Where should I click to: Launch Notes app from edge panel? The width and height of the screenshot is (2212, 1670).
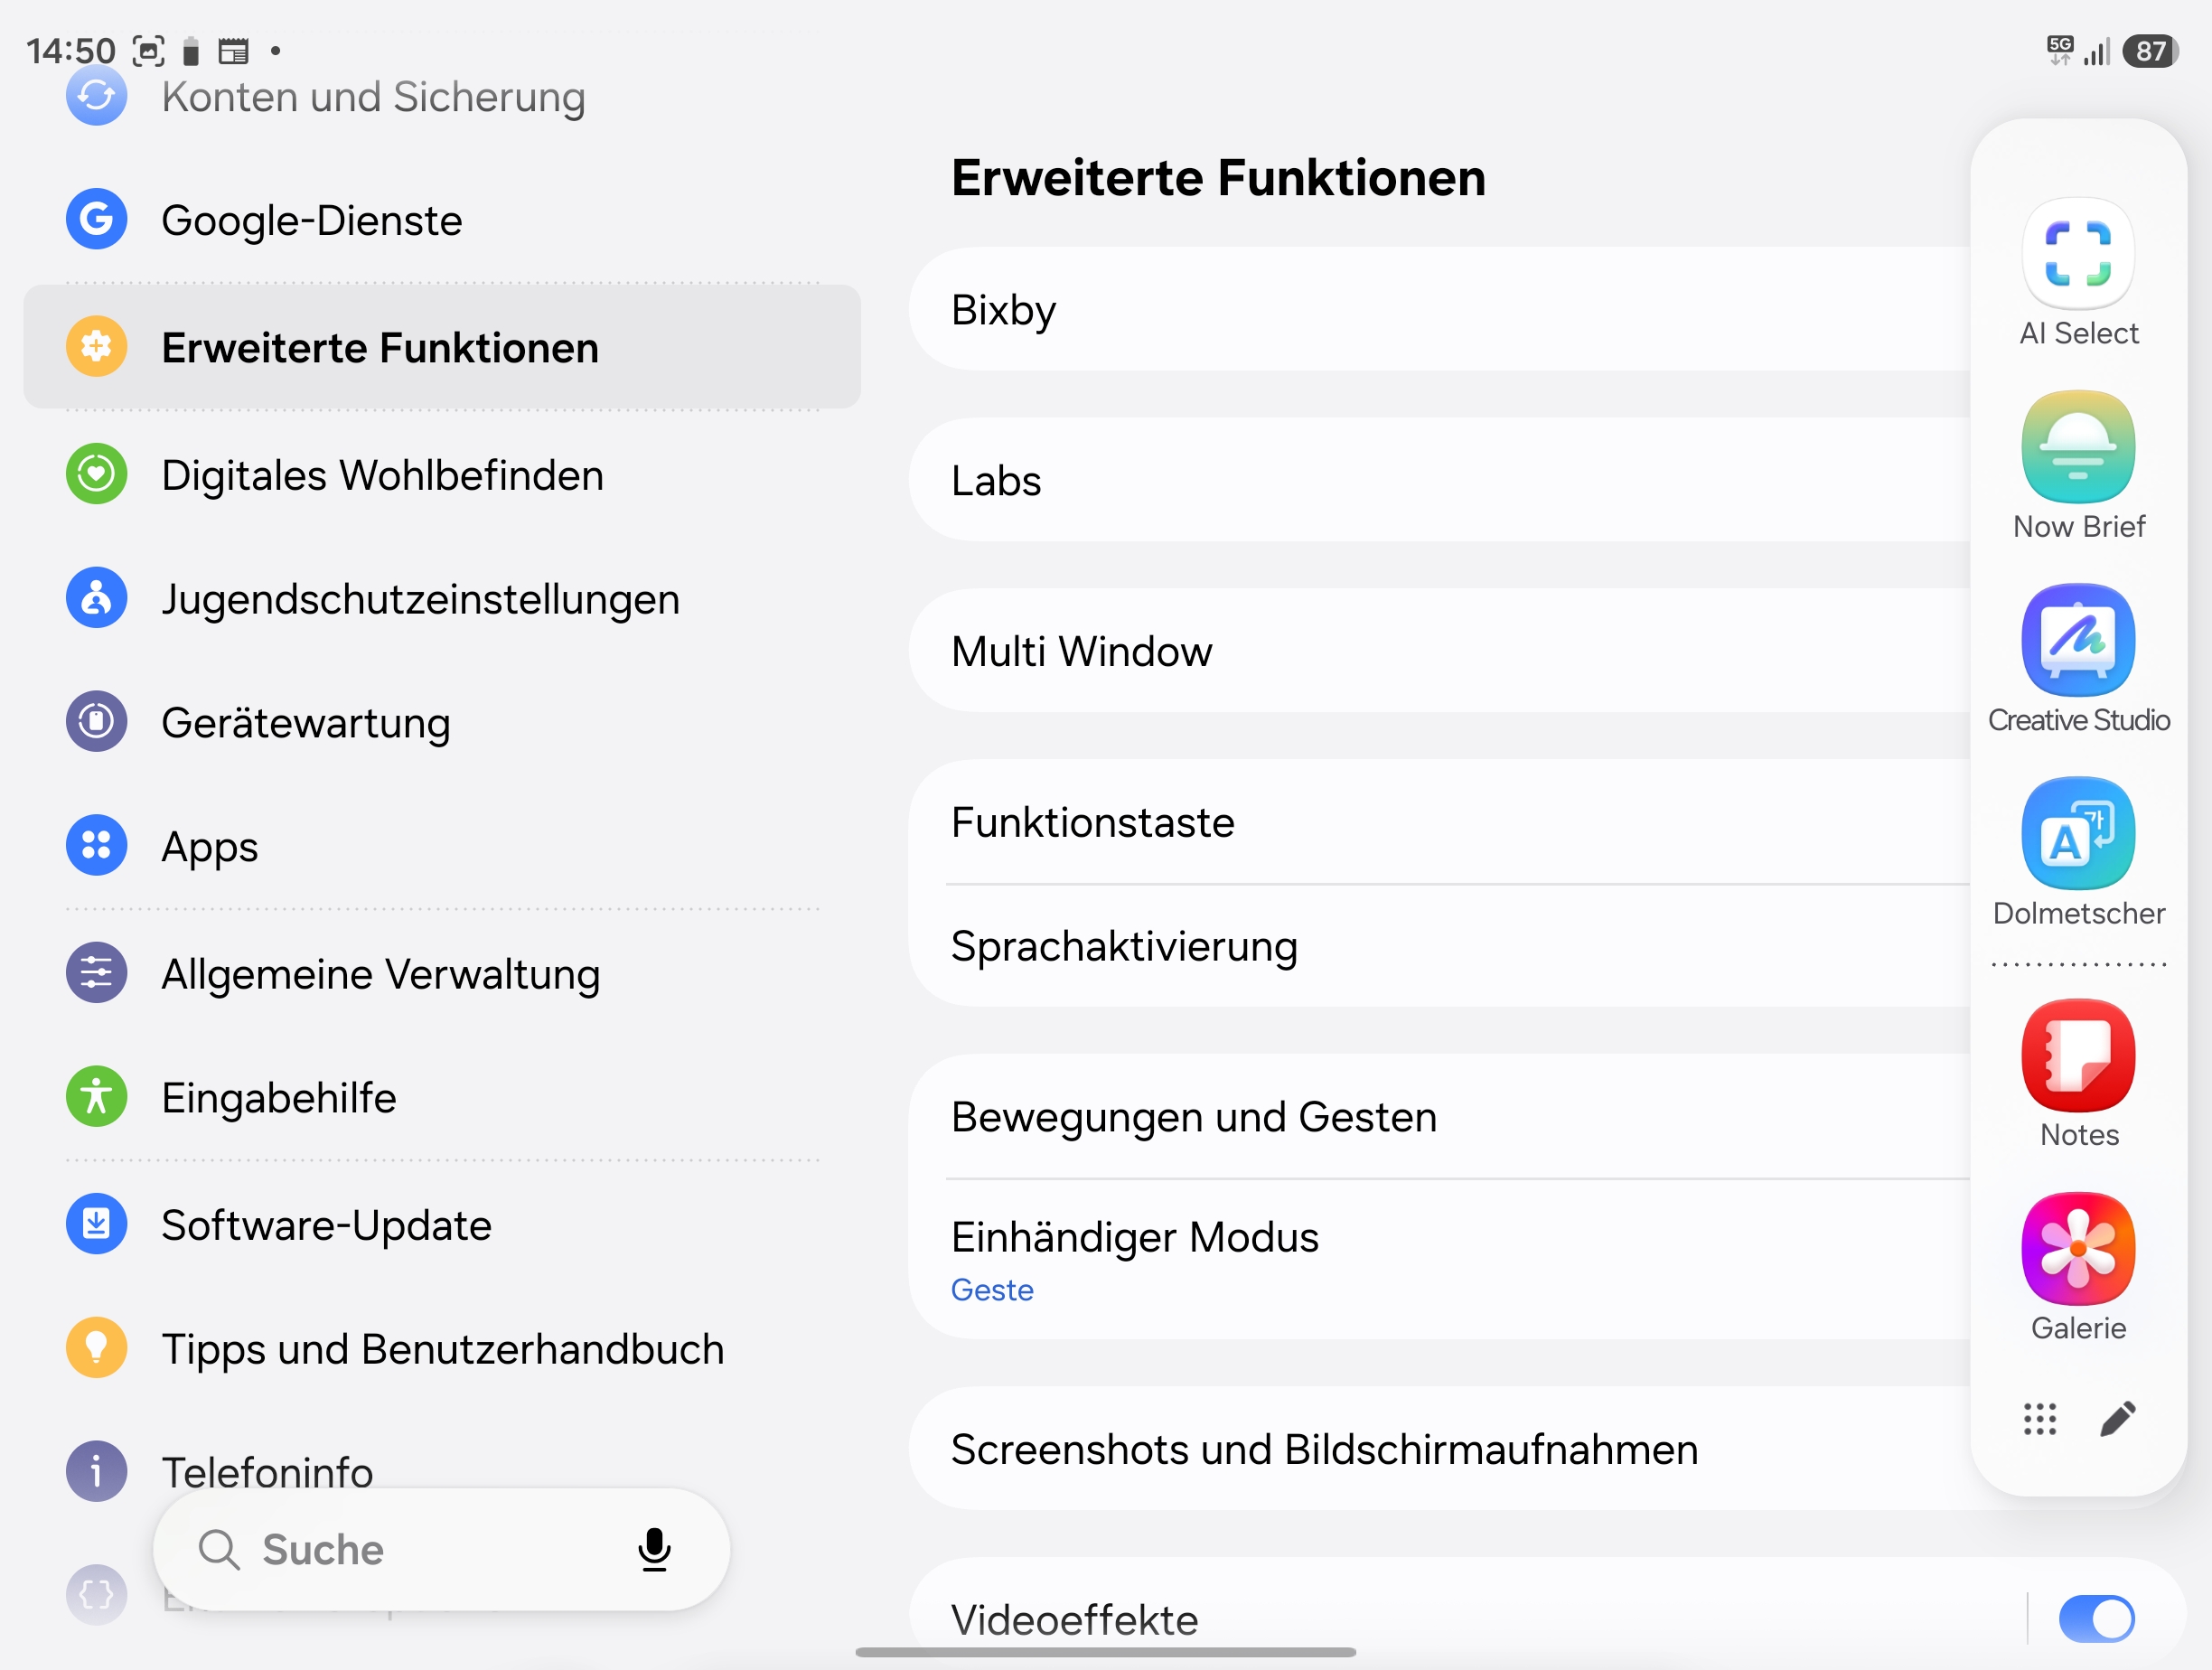(2078, 1055)
